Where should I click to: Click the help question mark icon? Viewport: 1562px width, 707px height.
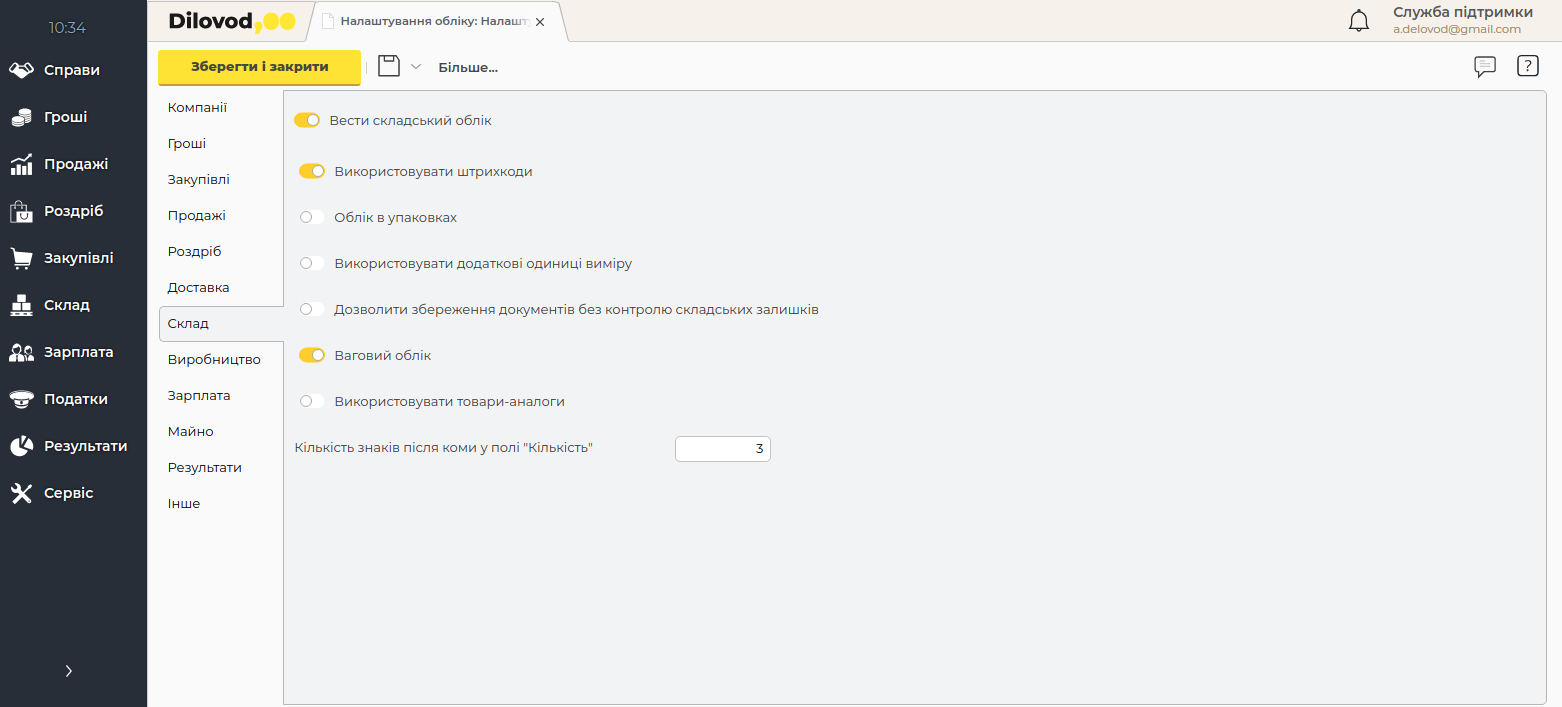[1527, 67]
